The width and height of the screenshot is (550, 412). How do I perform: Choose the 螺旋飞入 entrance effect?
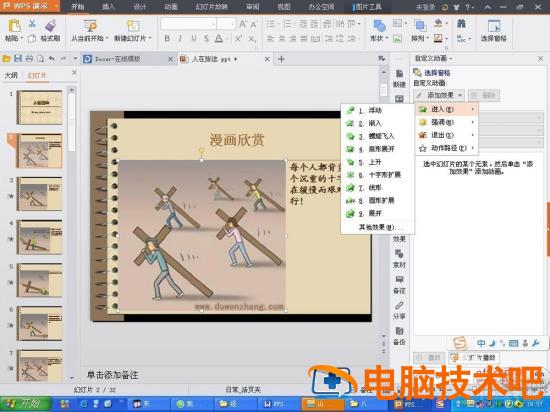pyautogui.click(x=377, y=136)
